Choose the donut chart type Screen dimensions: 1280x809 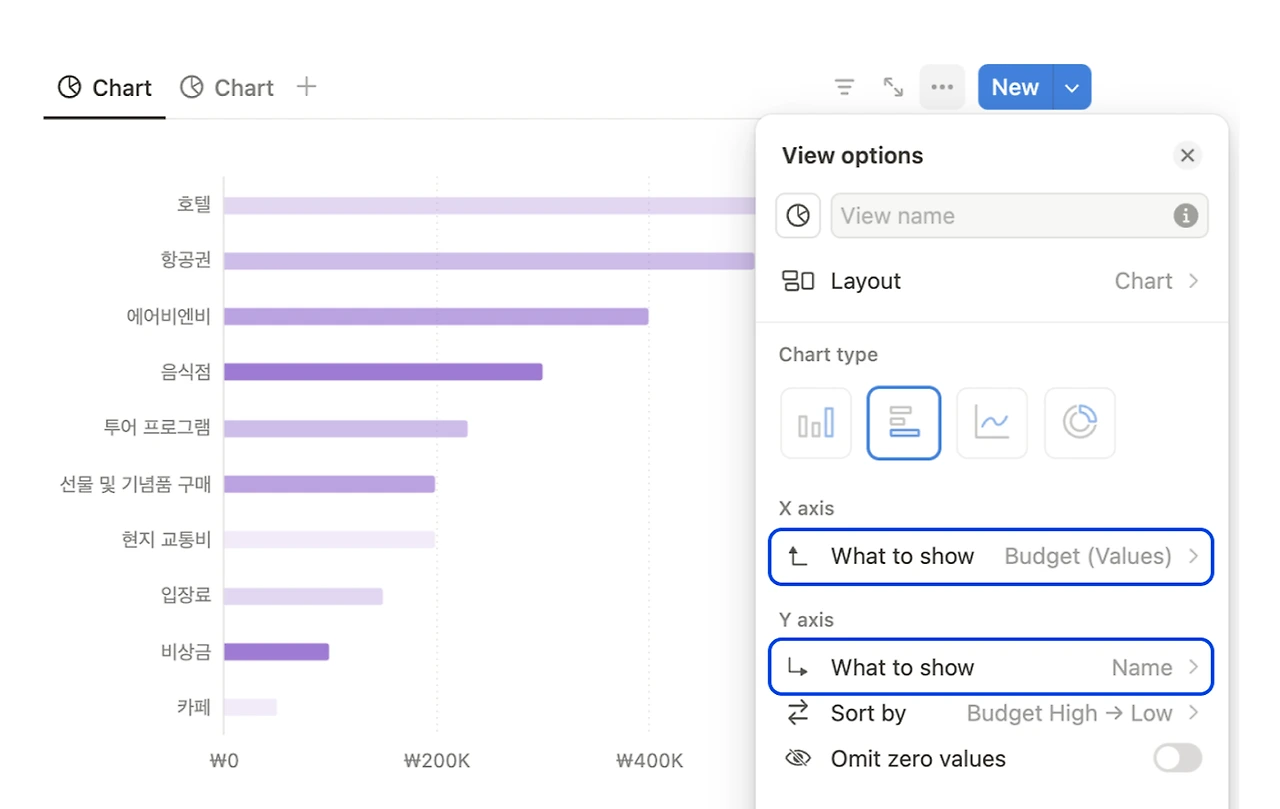point(1079,423)
